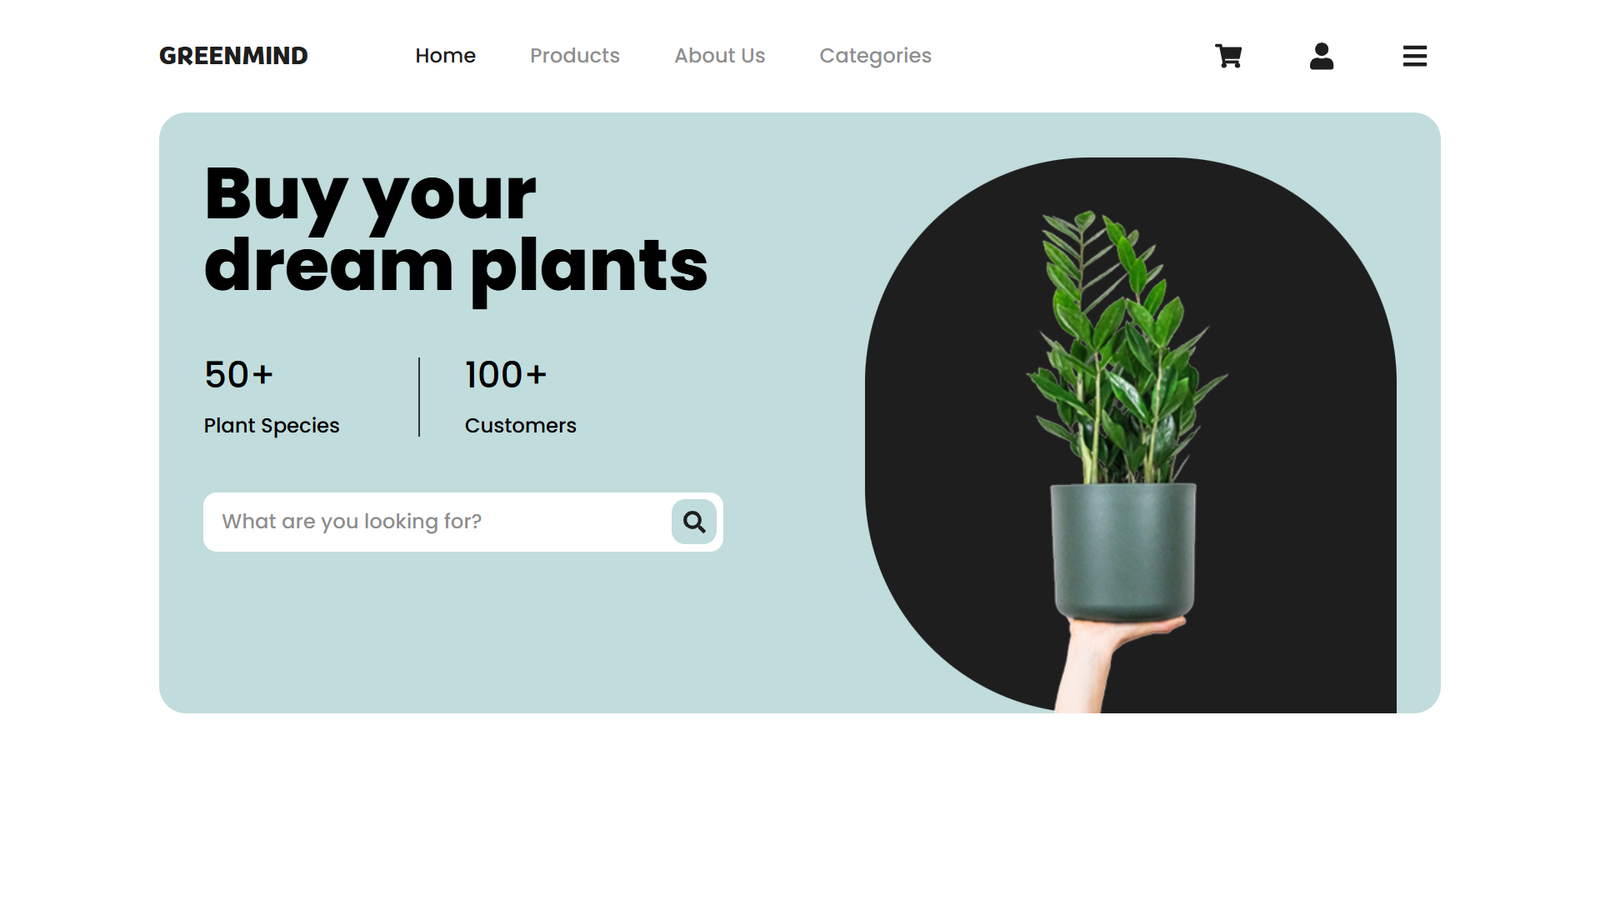Image resolution: width=1600 pixels, height=900 pixels.
Task: Focus the 'What are you looking for?' field
Action: coord(438,522)
